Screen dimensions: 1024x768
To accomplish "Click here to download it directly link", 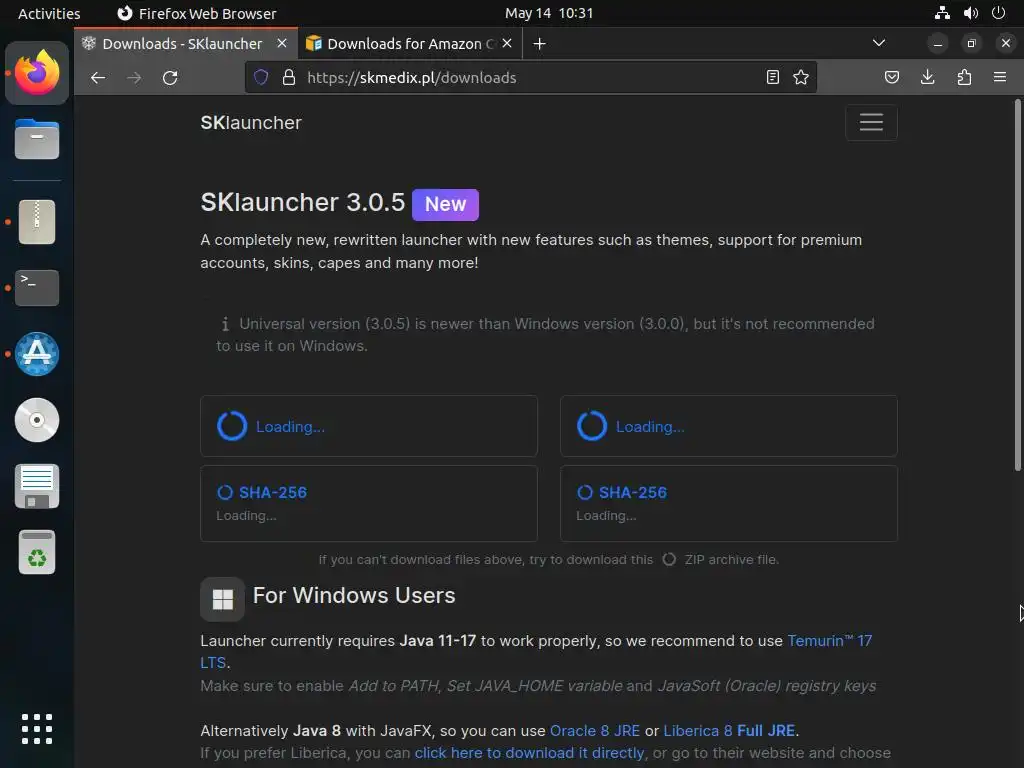I will pos(530,753).
